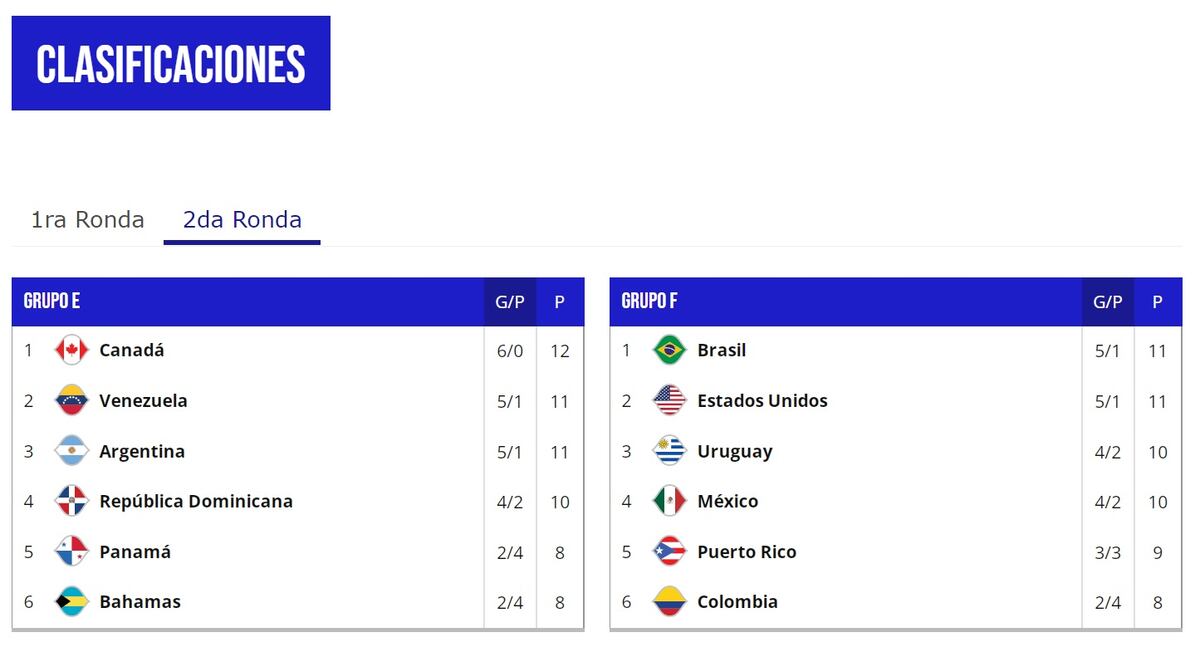Click the Clasificaciones heading banner

pyautogui.click(x=171, y=63)
